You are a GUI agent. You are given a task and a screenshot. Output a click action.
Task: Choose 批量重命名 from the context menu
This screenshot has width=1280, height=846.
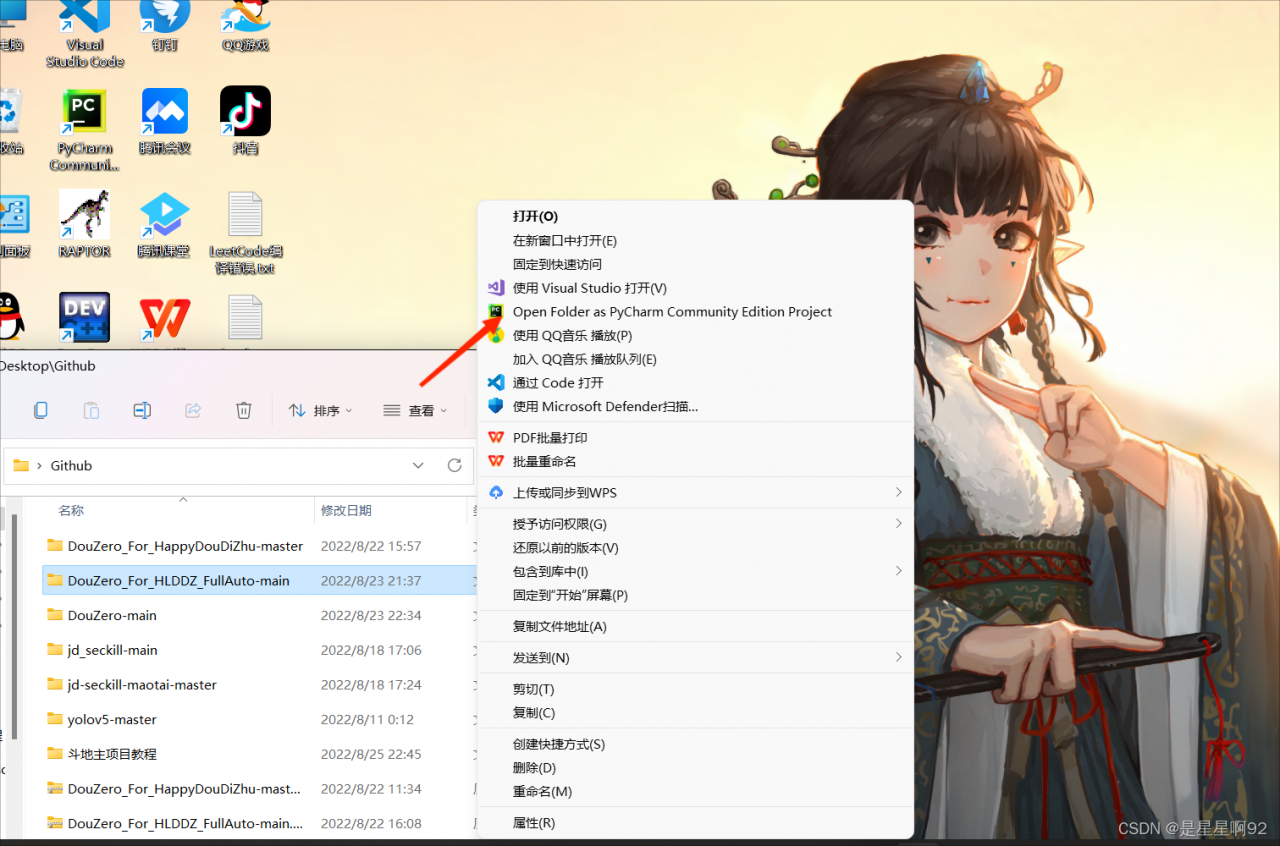[544, 462]
